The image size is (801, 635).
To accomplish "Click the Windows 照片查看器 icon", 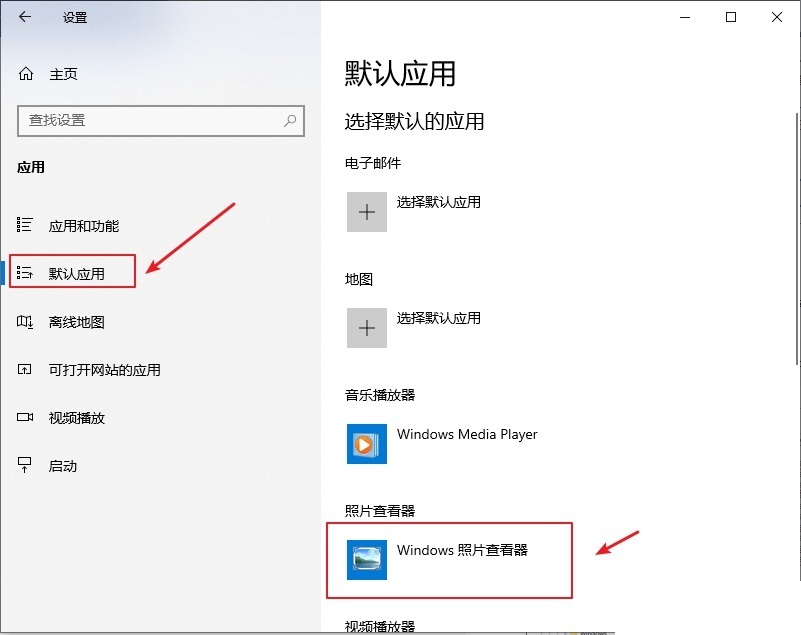I will 367,560.
